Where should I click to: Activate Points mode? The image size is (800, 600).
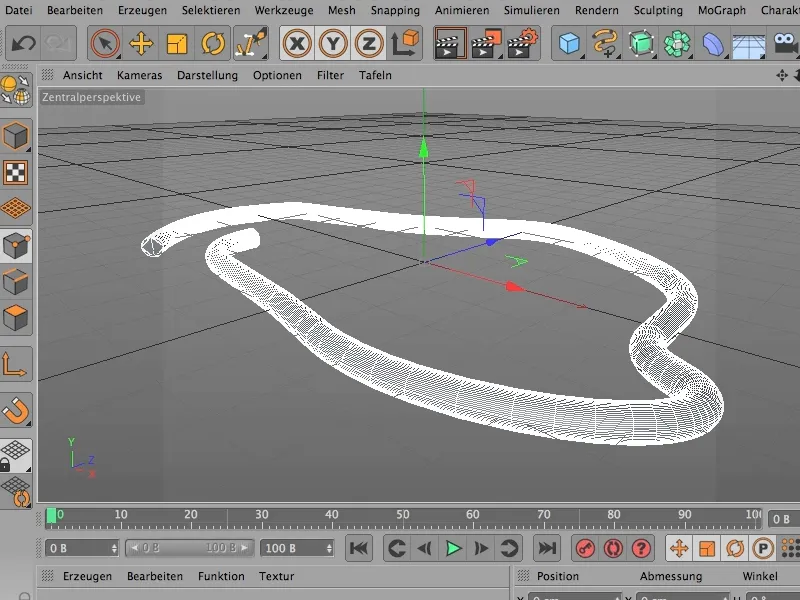coord(16,246)
